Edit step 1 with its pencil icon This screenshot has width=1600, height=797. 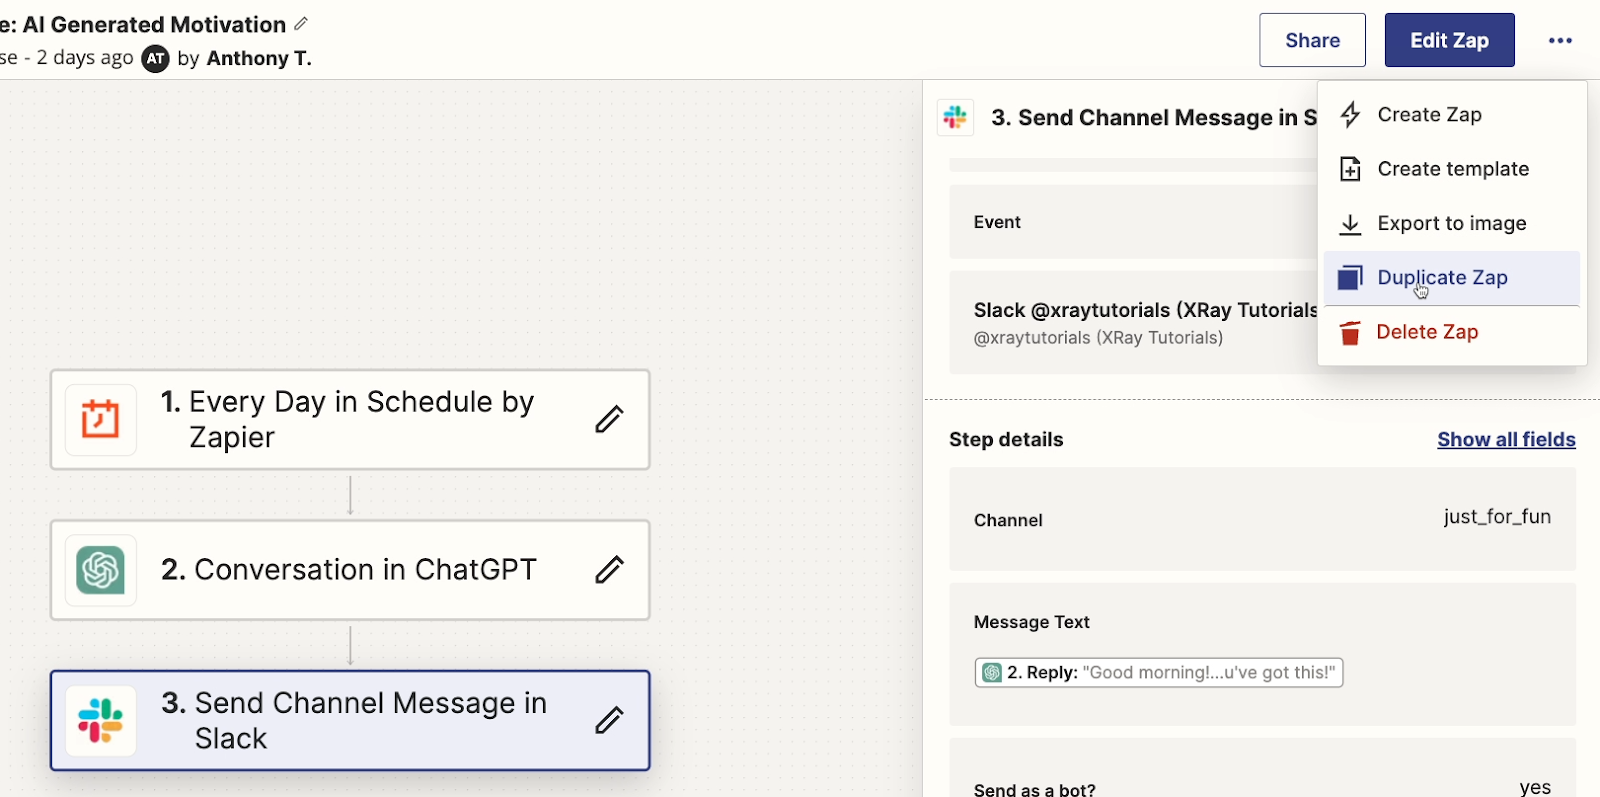(x=609, y=419)
